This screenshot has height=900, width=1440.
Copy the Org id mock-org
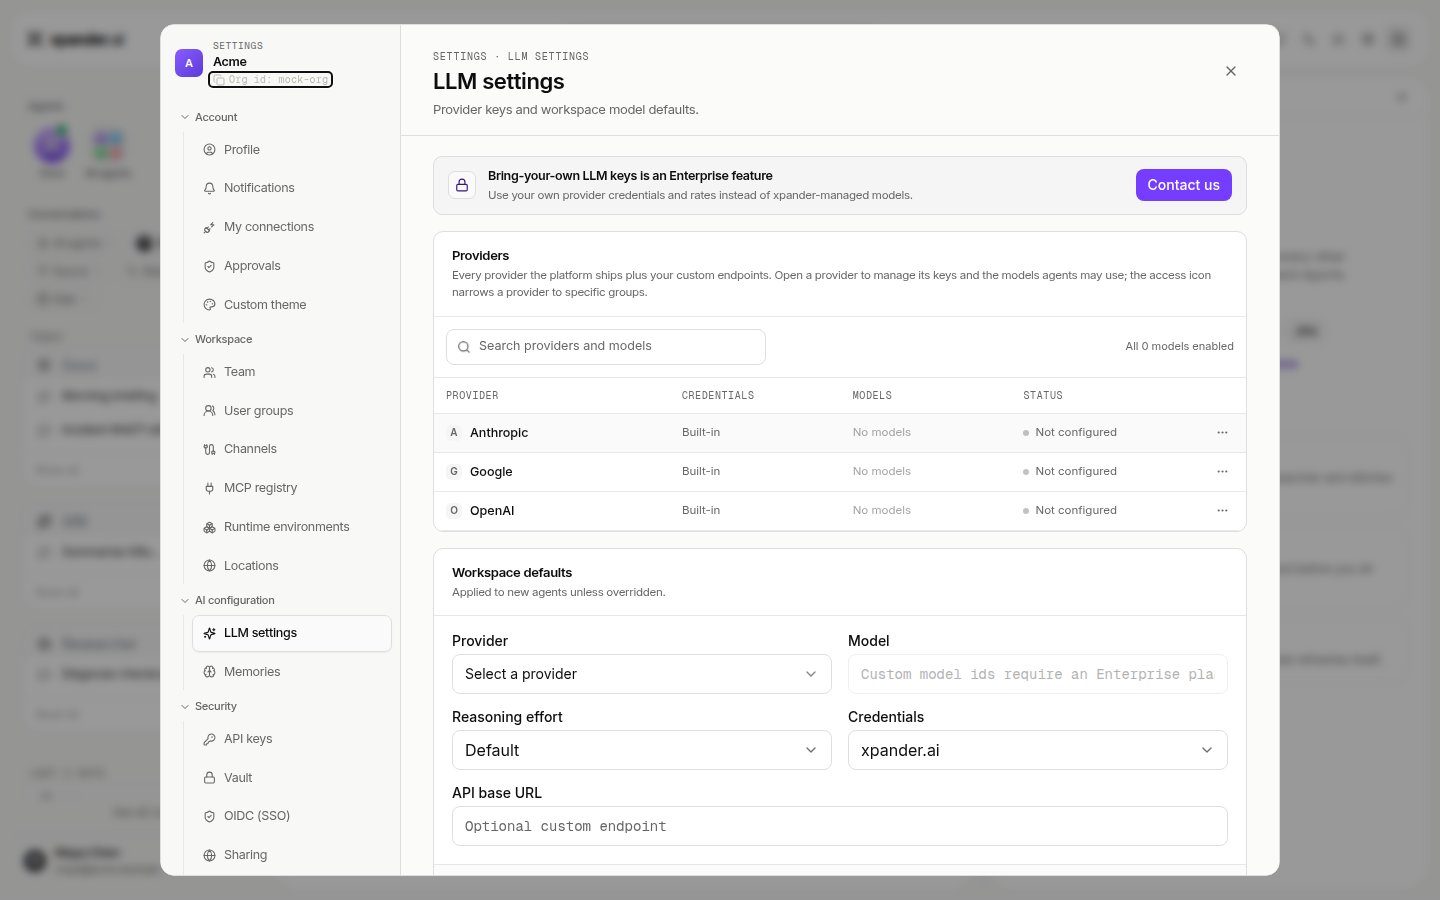pyautogui.click(x=270, y=79)
